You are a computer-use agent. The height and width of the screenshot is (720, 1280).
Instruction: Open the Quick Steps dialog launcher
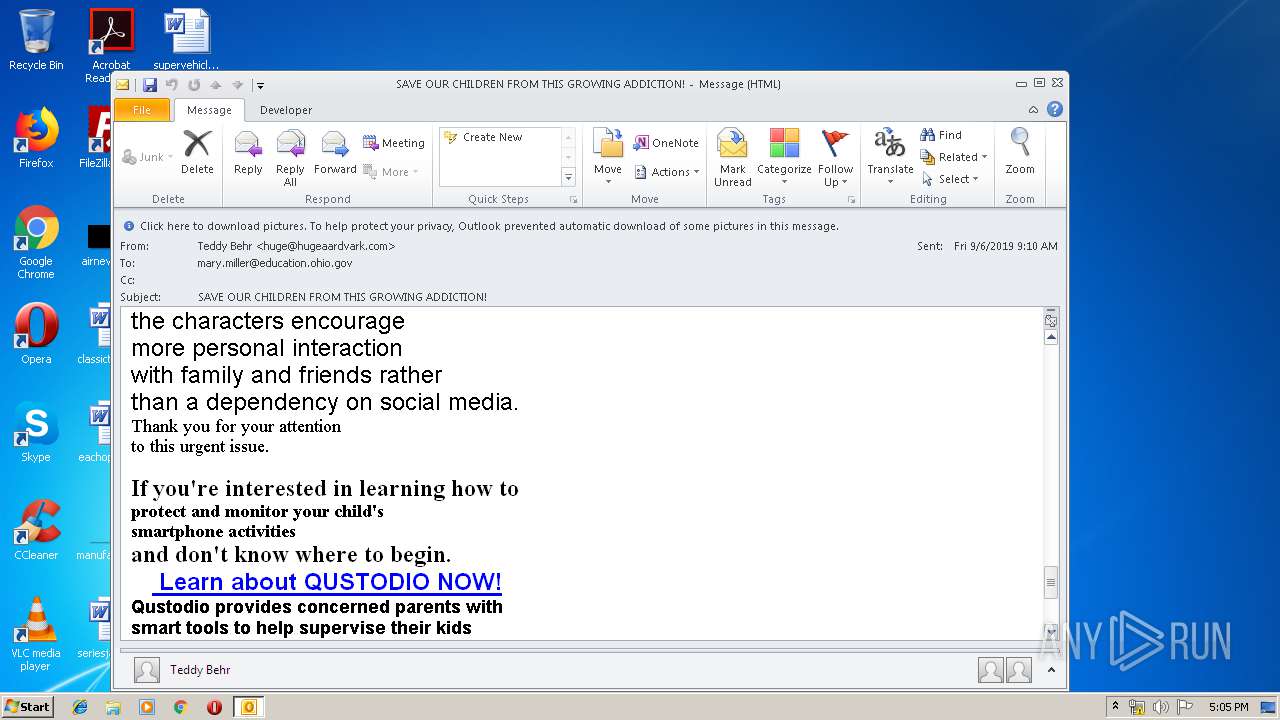(574, 200)
